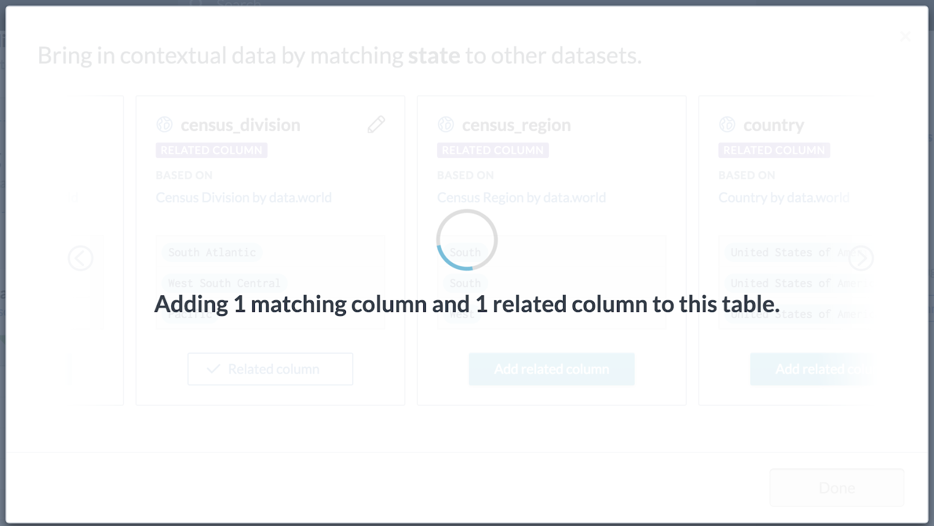Viewport: 934px width, 526px height.
Task: Click the country column title
Action: 774,125
